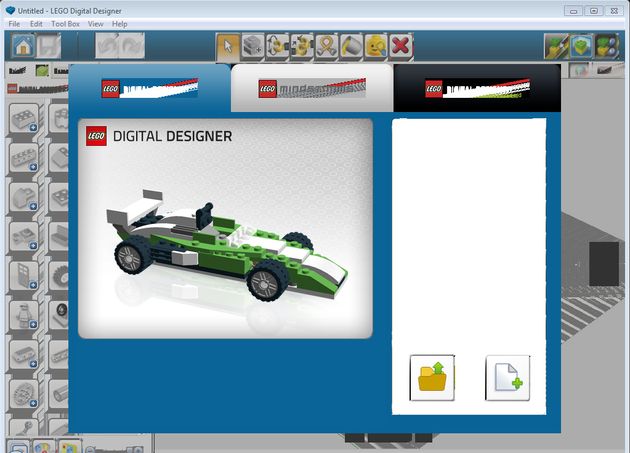Viewport: 630px width, 453px height.
Task: Click the green brick filter icon
Action: pyautogui.click(x=42, y=71)
